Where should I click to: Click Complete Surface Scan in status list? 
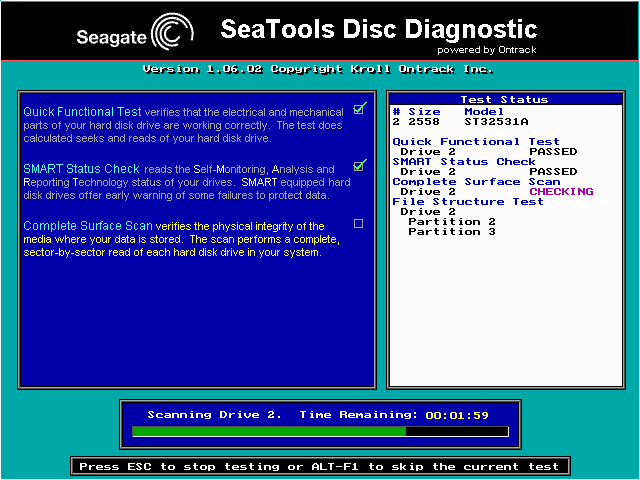click(x=476, y=182)
